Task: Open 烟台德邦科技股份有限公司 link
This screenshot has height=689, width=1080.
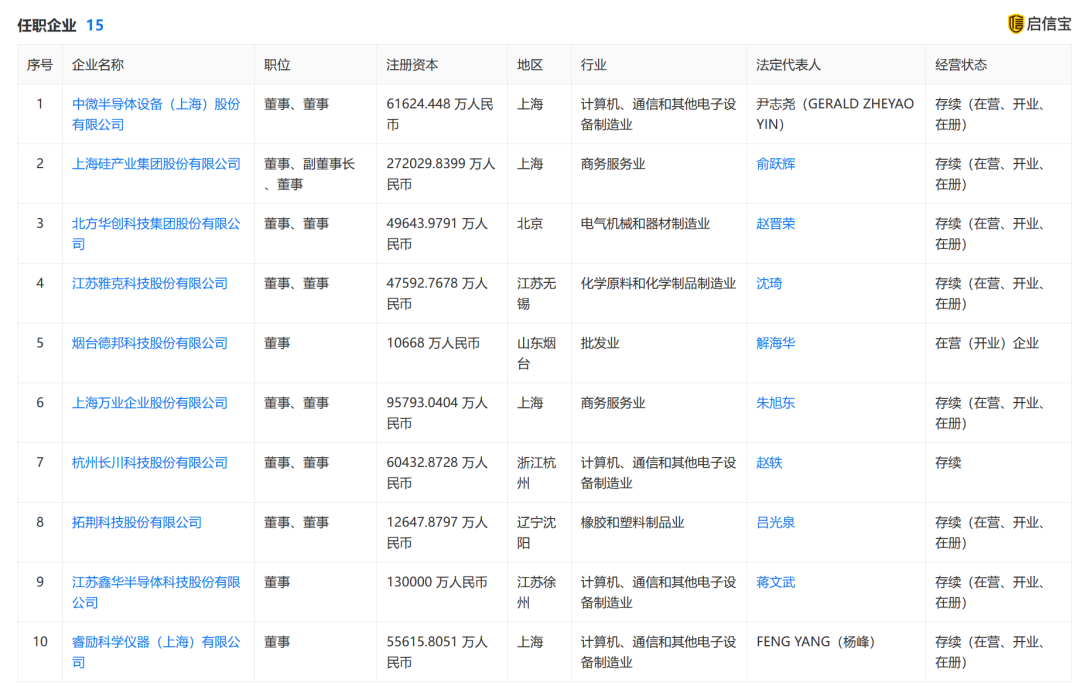Action: click(x=149, y=343)
